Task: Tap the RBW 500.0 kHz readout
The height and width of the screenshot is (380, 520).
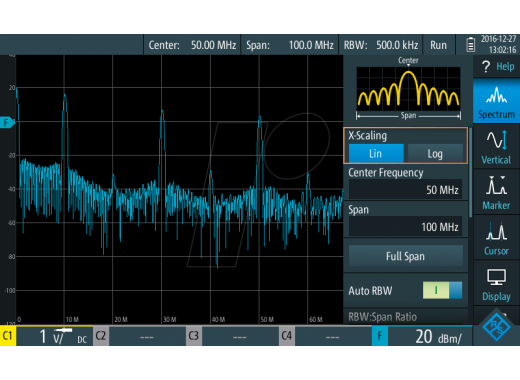Action: pos(381,45)
